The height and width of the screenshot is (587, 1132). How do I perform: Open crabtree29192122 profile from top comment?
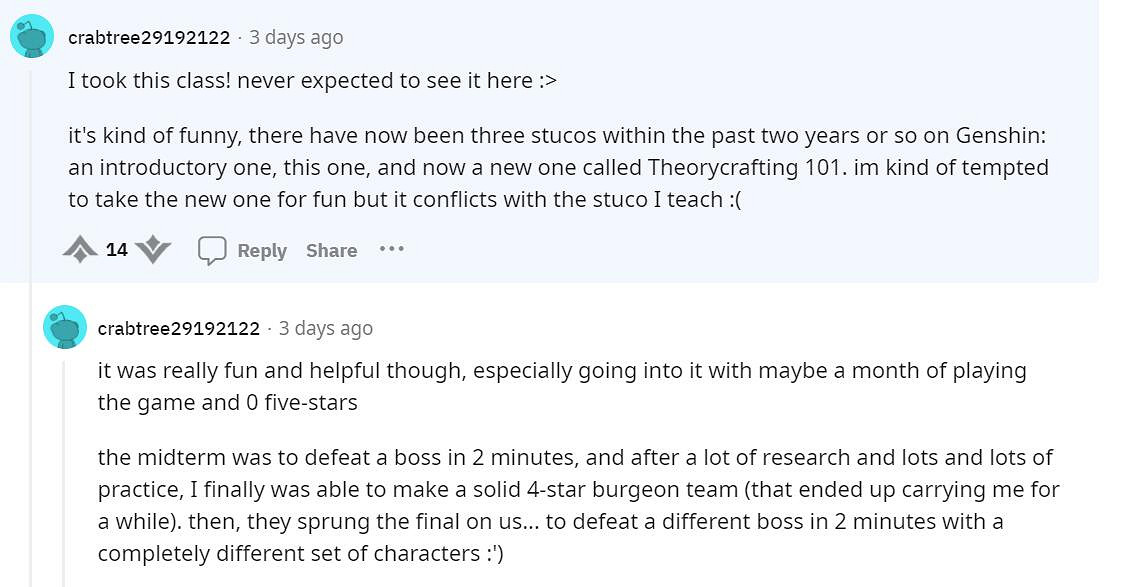pyautogui.click(x=148, y=38)
